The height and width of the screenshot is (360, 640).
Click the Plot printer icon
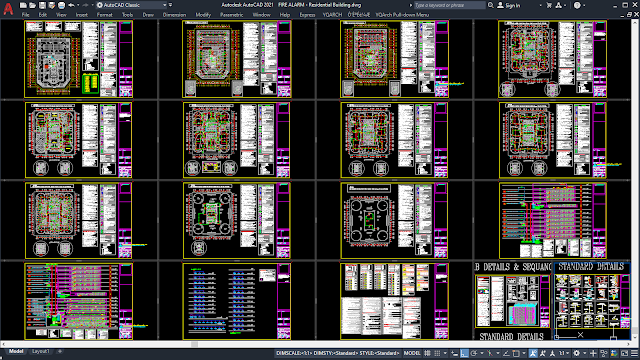[x=61, y=5]
